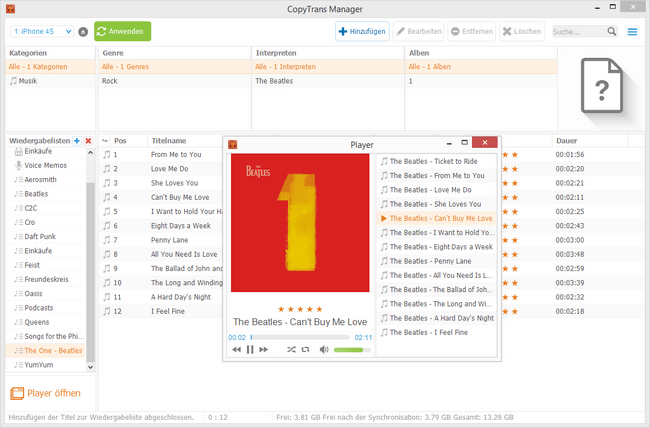
Task: Select the Beatles playlist
Action: (x=46, y=194)
